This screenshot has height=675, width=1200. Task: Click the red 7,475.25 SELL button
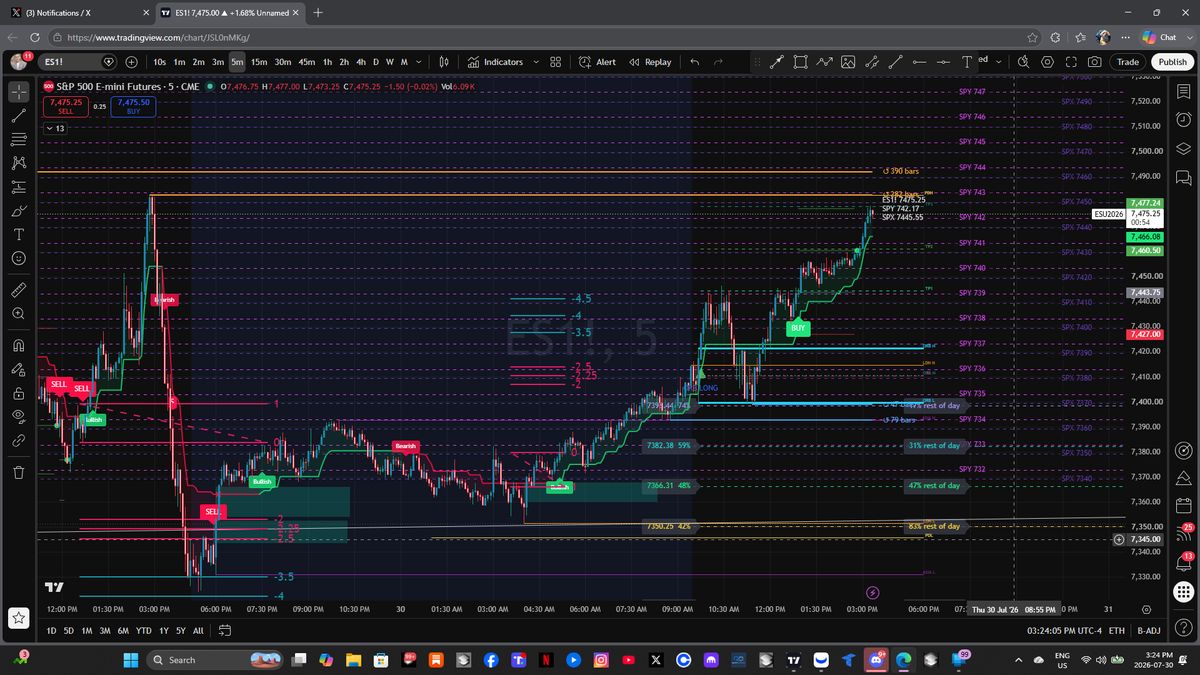tap(65, 106)
